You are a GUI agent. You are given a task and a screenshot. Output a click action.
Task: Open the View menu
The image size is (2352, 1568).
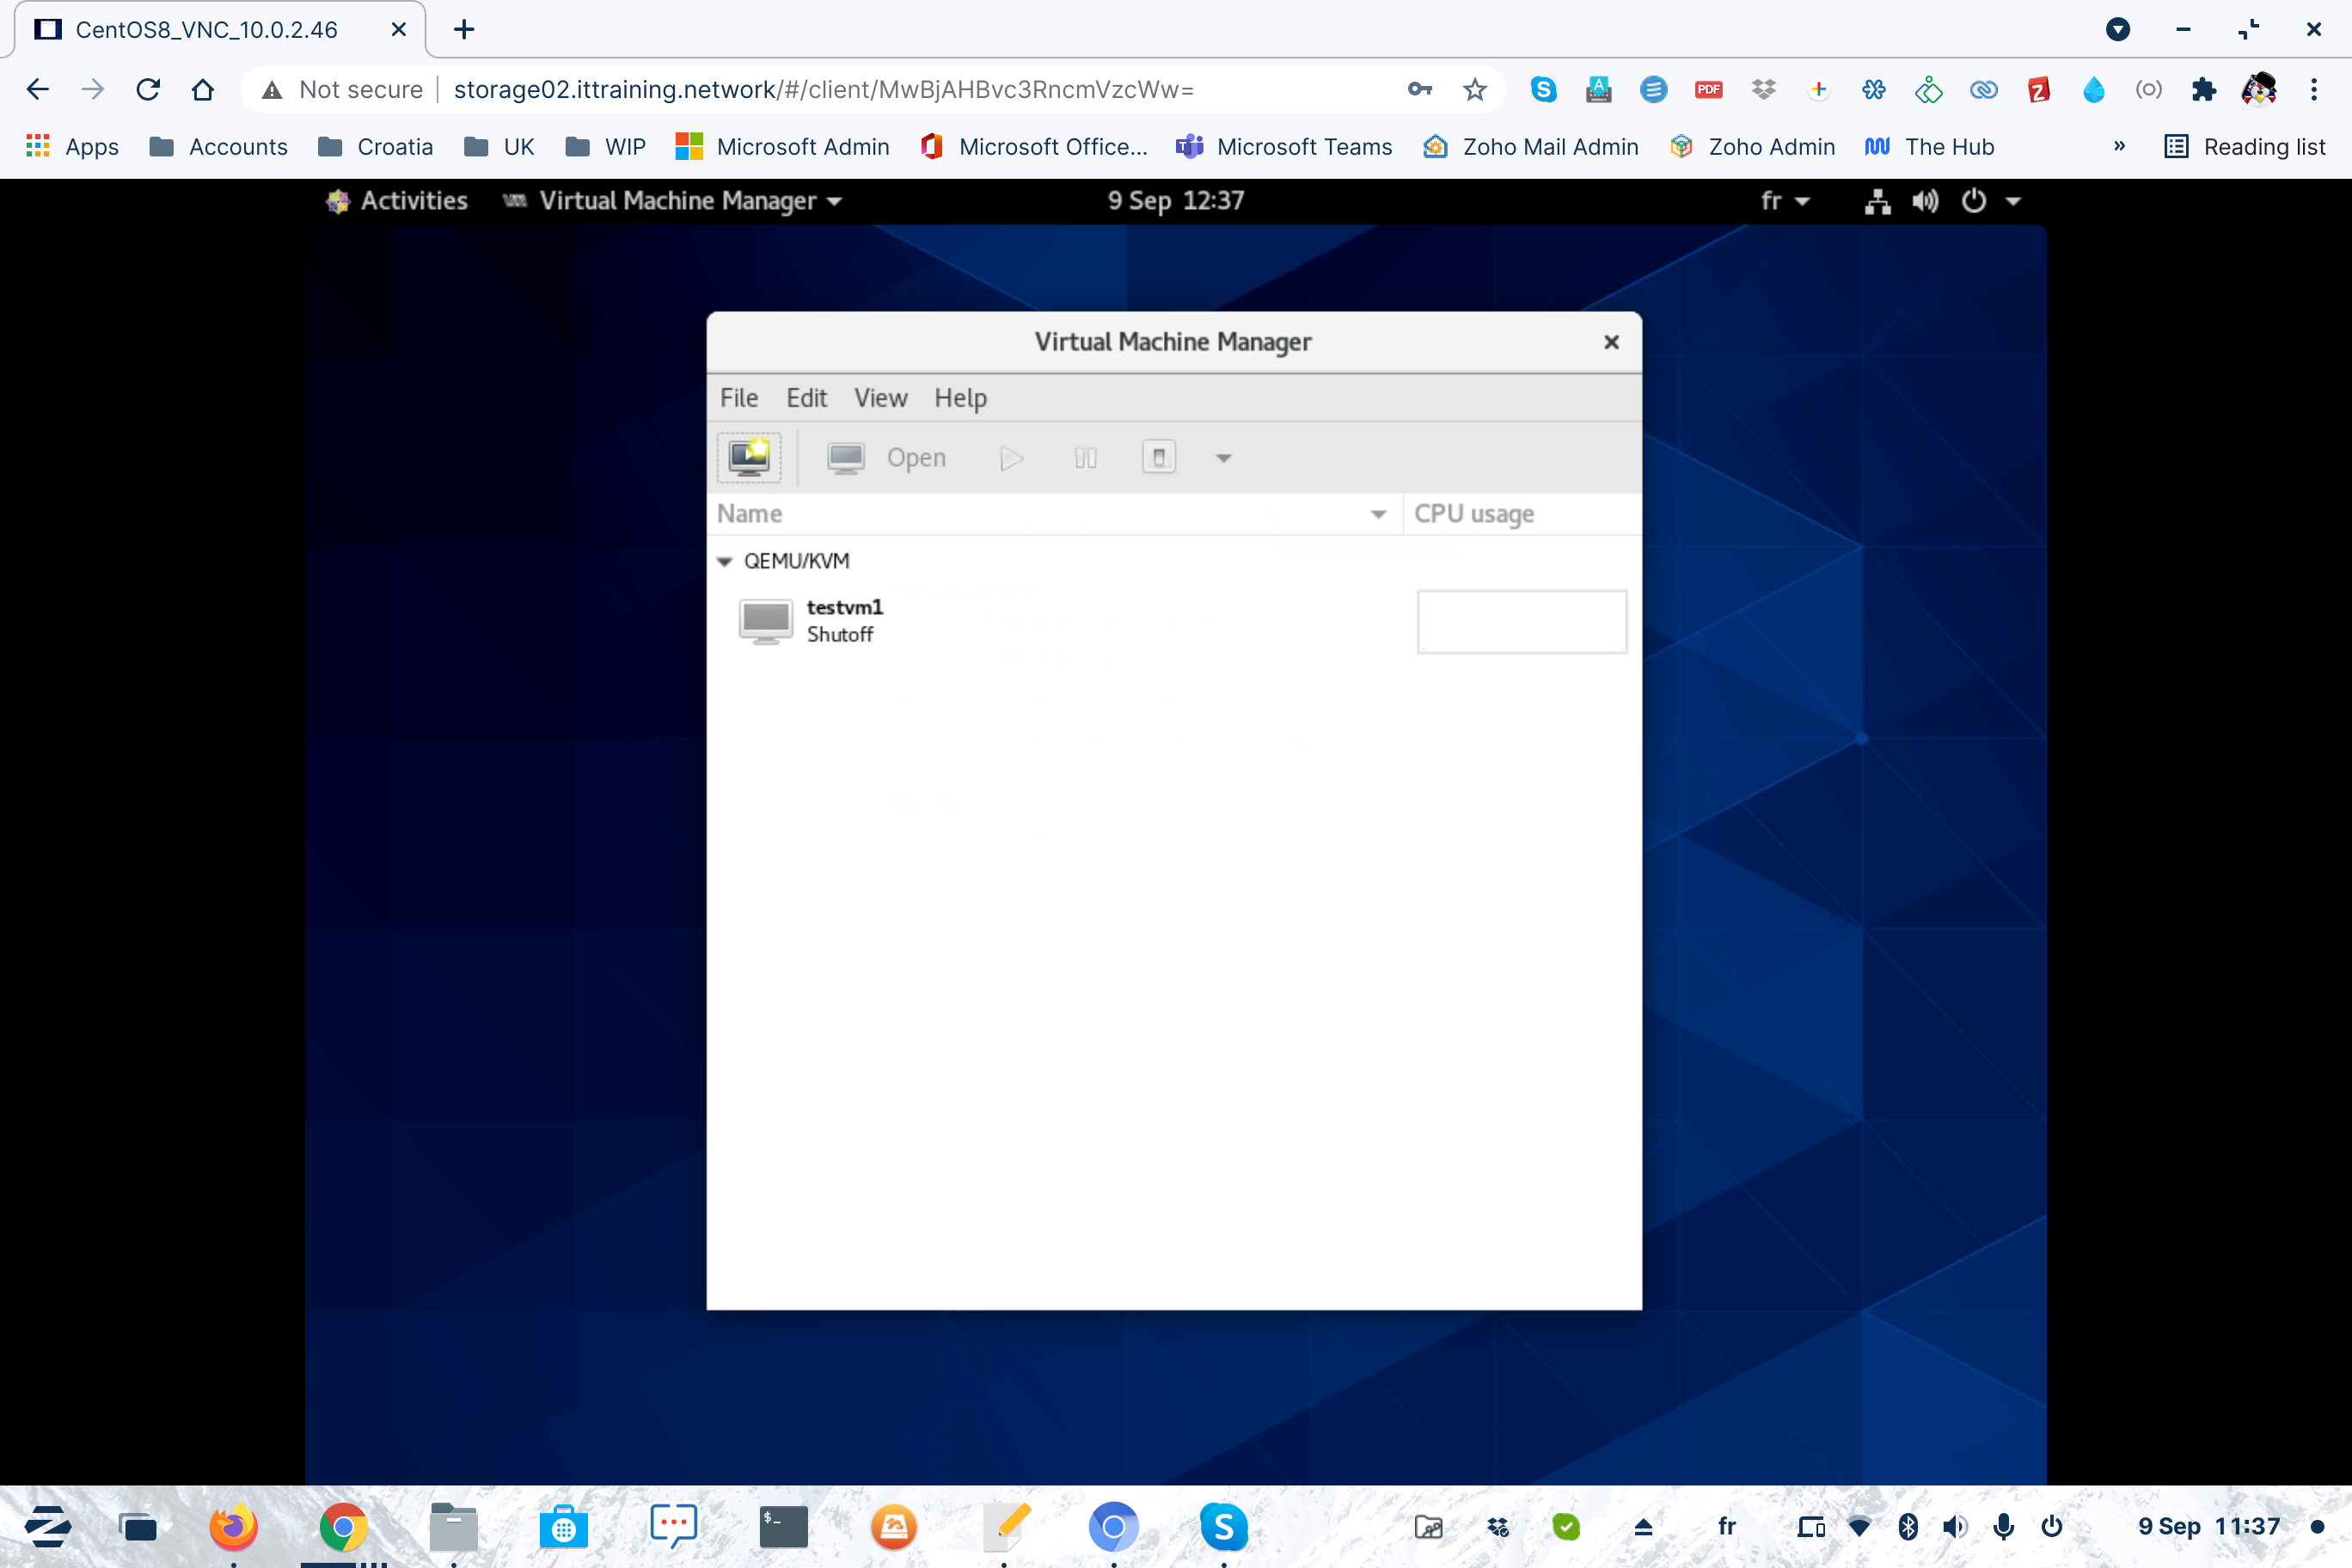point(880,398)
